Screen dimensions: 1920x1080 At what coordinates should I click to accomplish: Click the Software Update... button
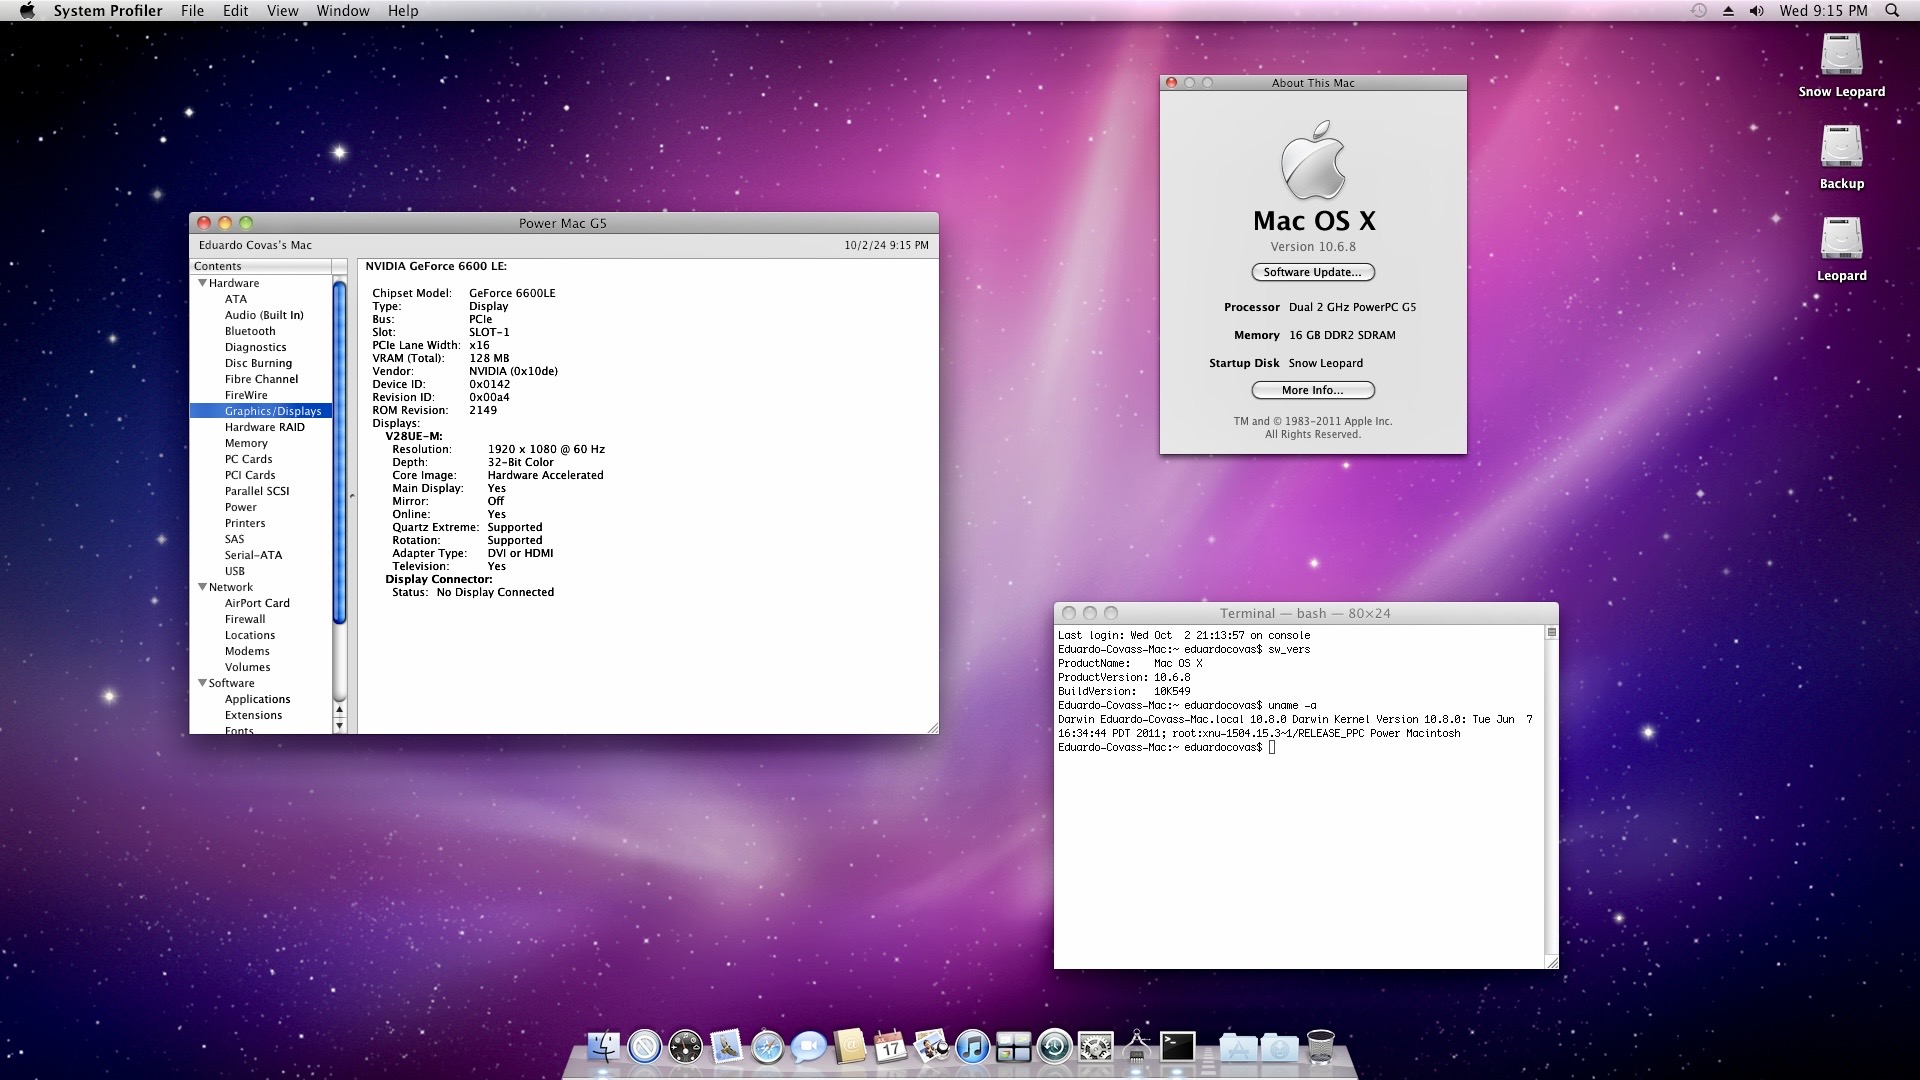1313,272
